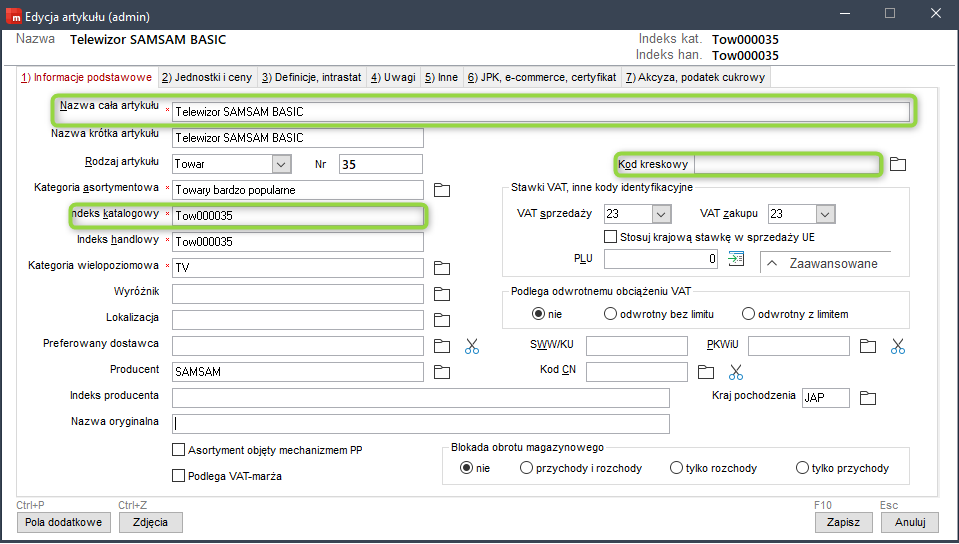Clear Kod CN with scissors icon
Viewport: 959px width, 544px height.
pos(736,372)
